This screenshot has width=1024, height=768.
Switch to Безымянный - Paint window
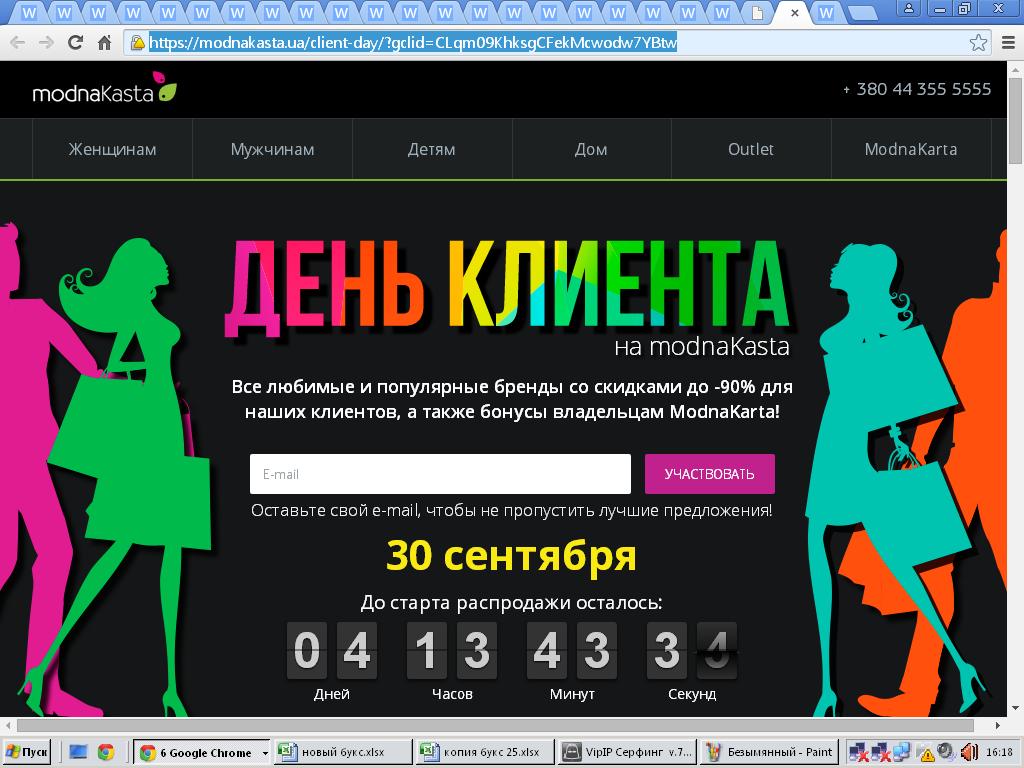point(769,752)
